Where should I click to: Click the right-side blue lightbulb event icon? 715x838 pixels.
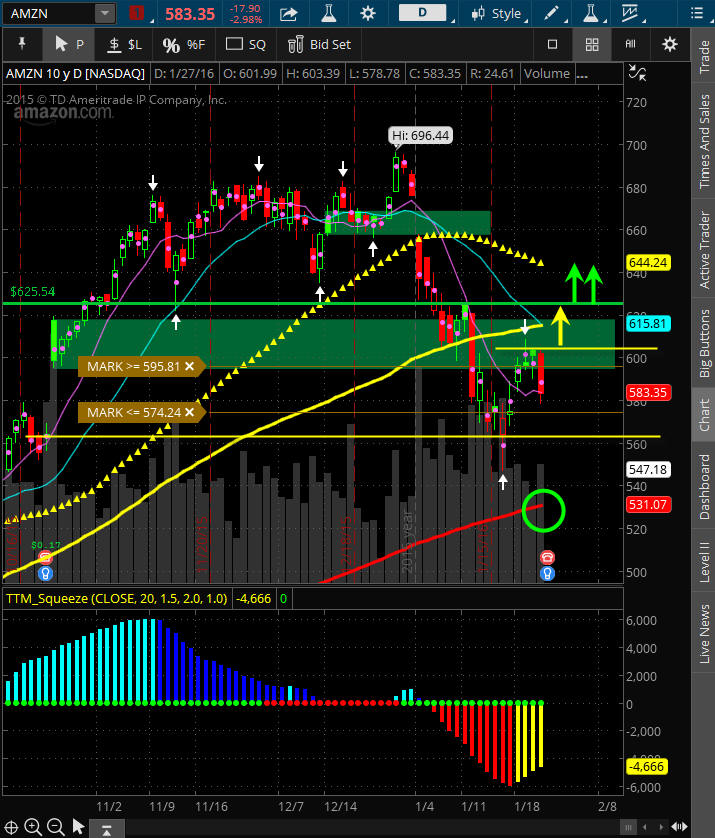pyautogui.click(x=547, y=573)
